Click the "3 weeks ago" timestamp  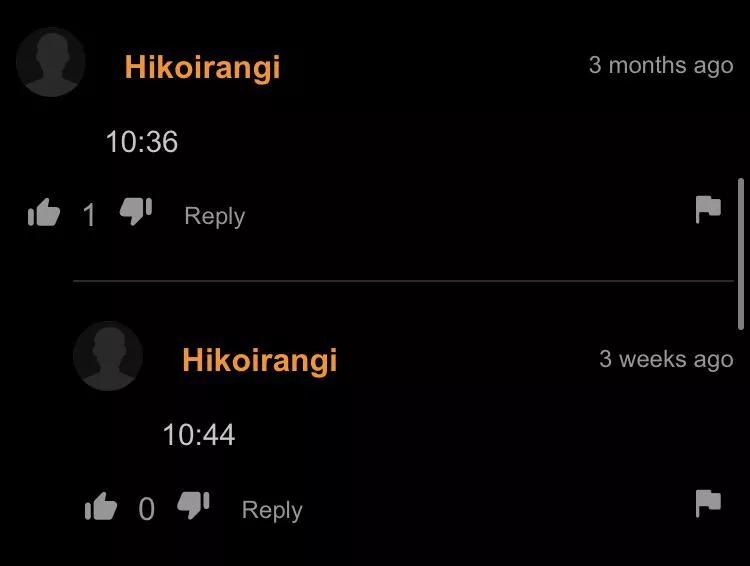pos(666,359)
